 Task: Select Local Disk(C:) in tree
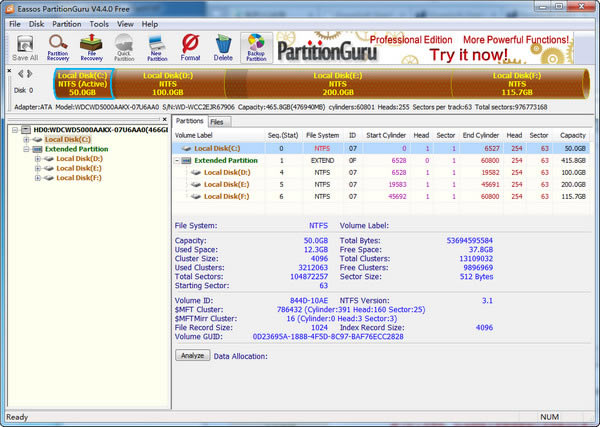[68, 140]
